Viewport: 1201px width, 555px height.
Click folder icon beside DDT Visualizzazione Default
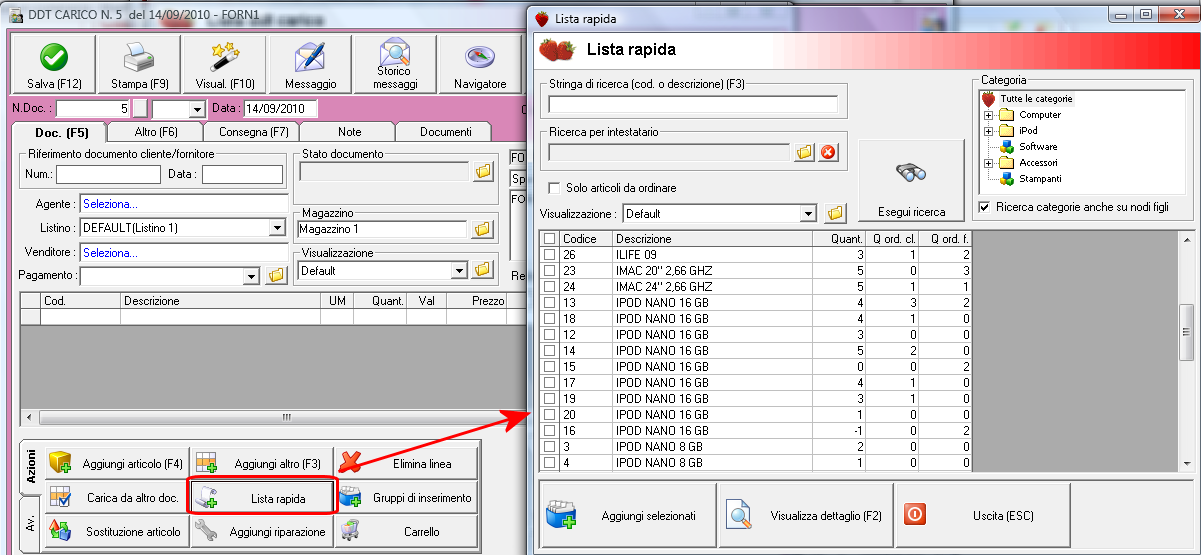click(x=483, y=270)
